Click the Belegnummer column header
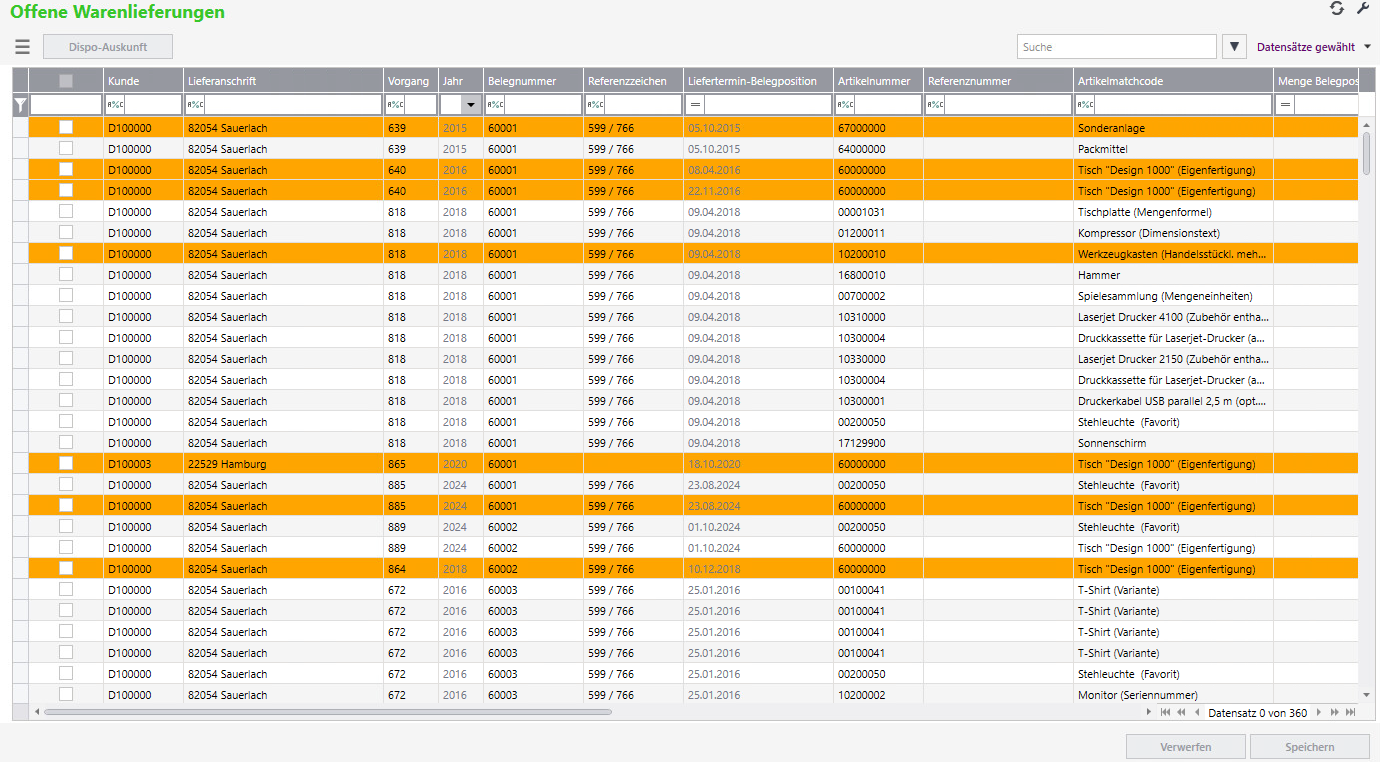This screenshot has height=762, width=1380. tap(520, 81)
